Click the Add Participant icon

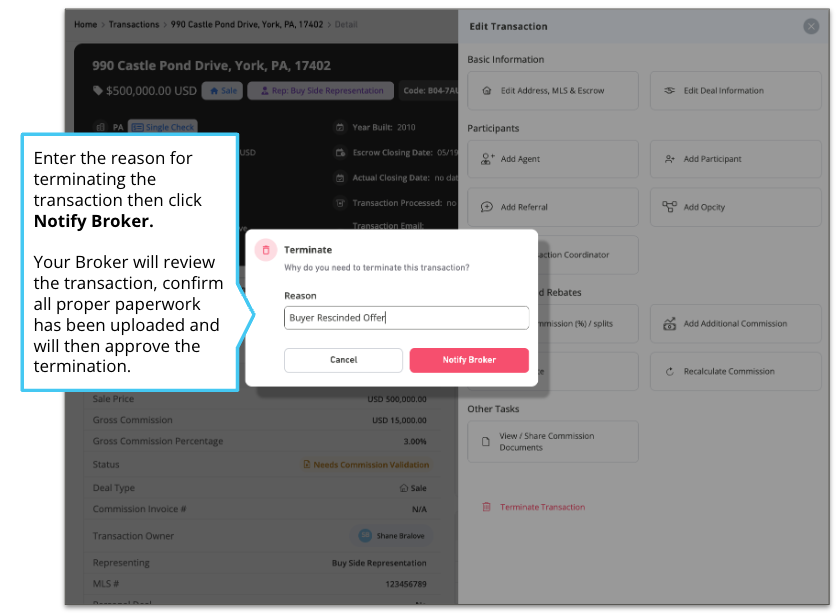pyautogui.click(x=669, y=159)
